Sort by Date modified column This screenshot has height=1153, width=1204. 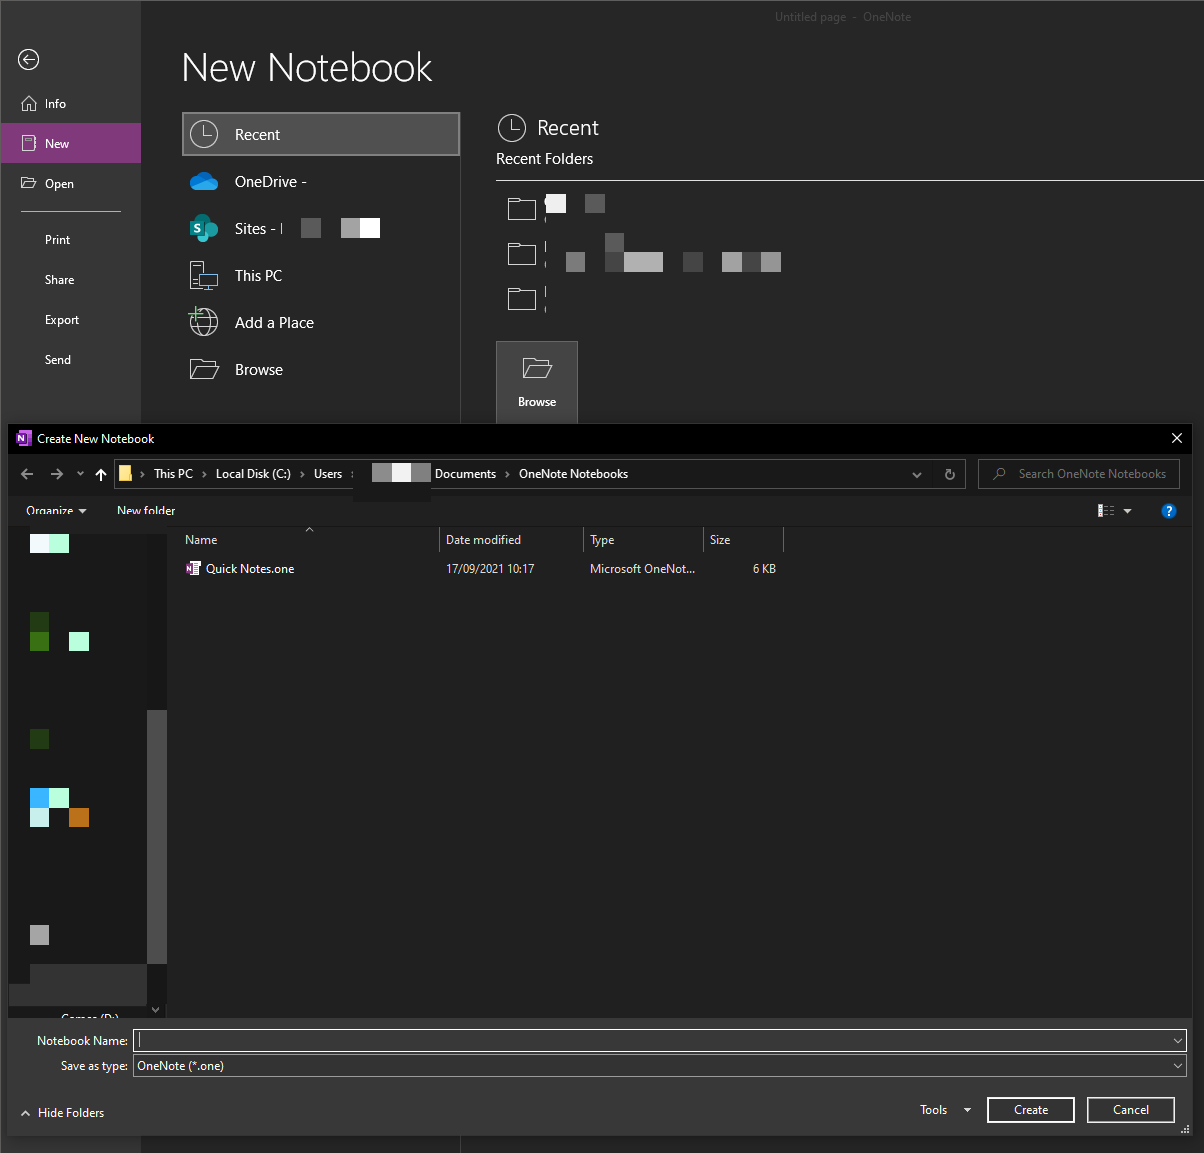[511, 540]
